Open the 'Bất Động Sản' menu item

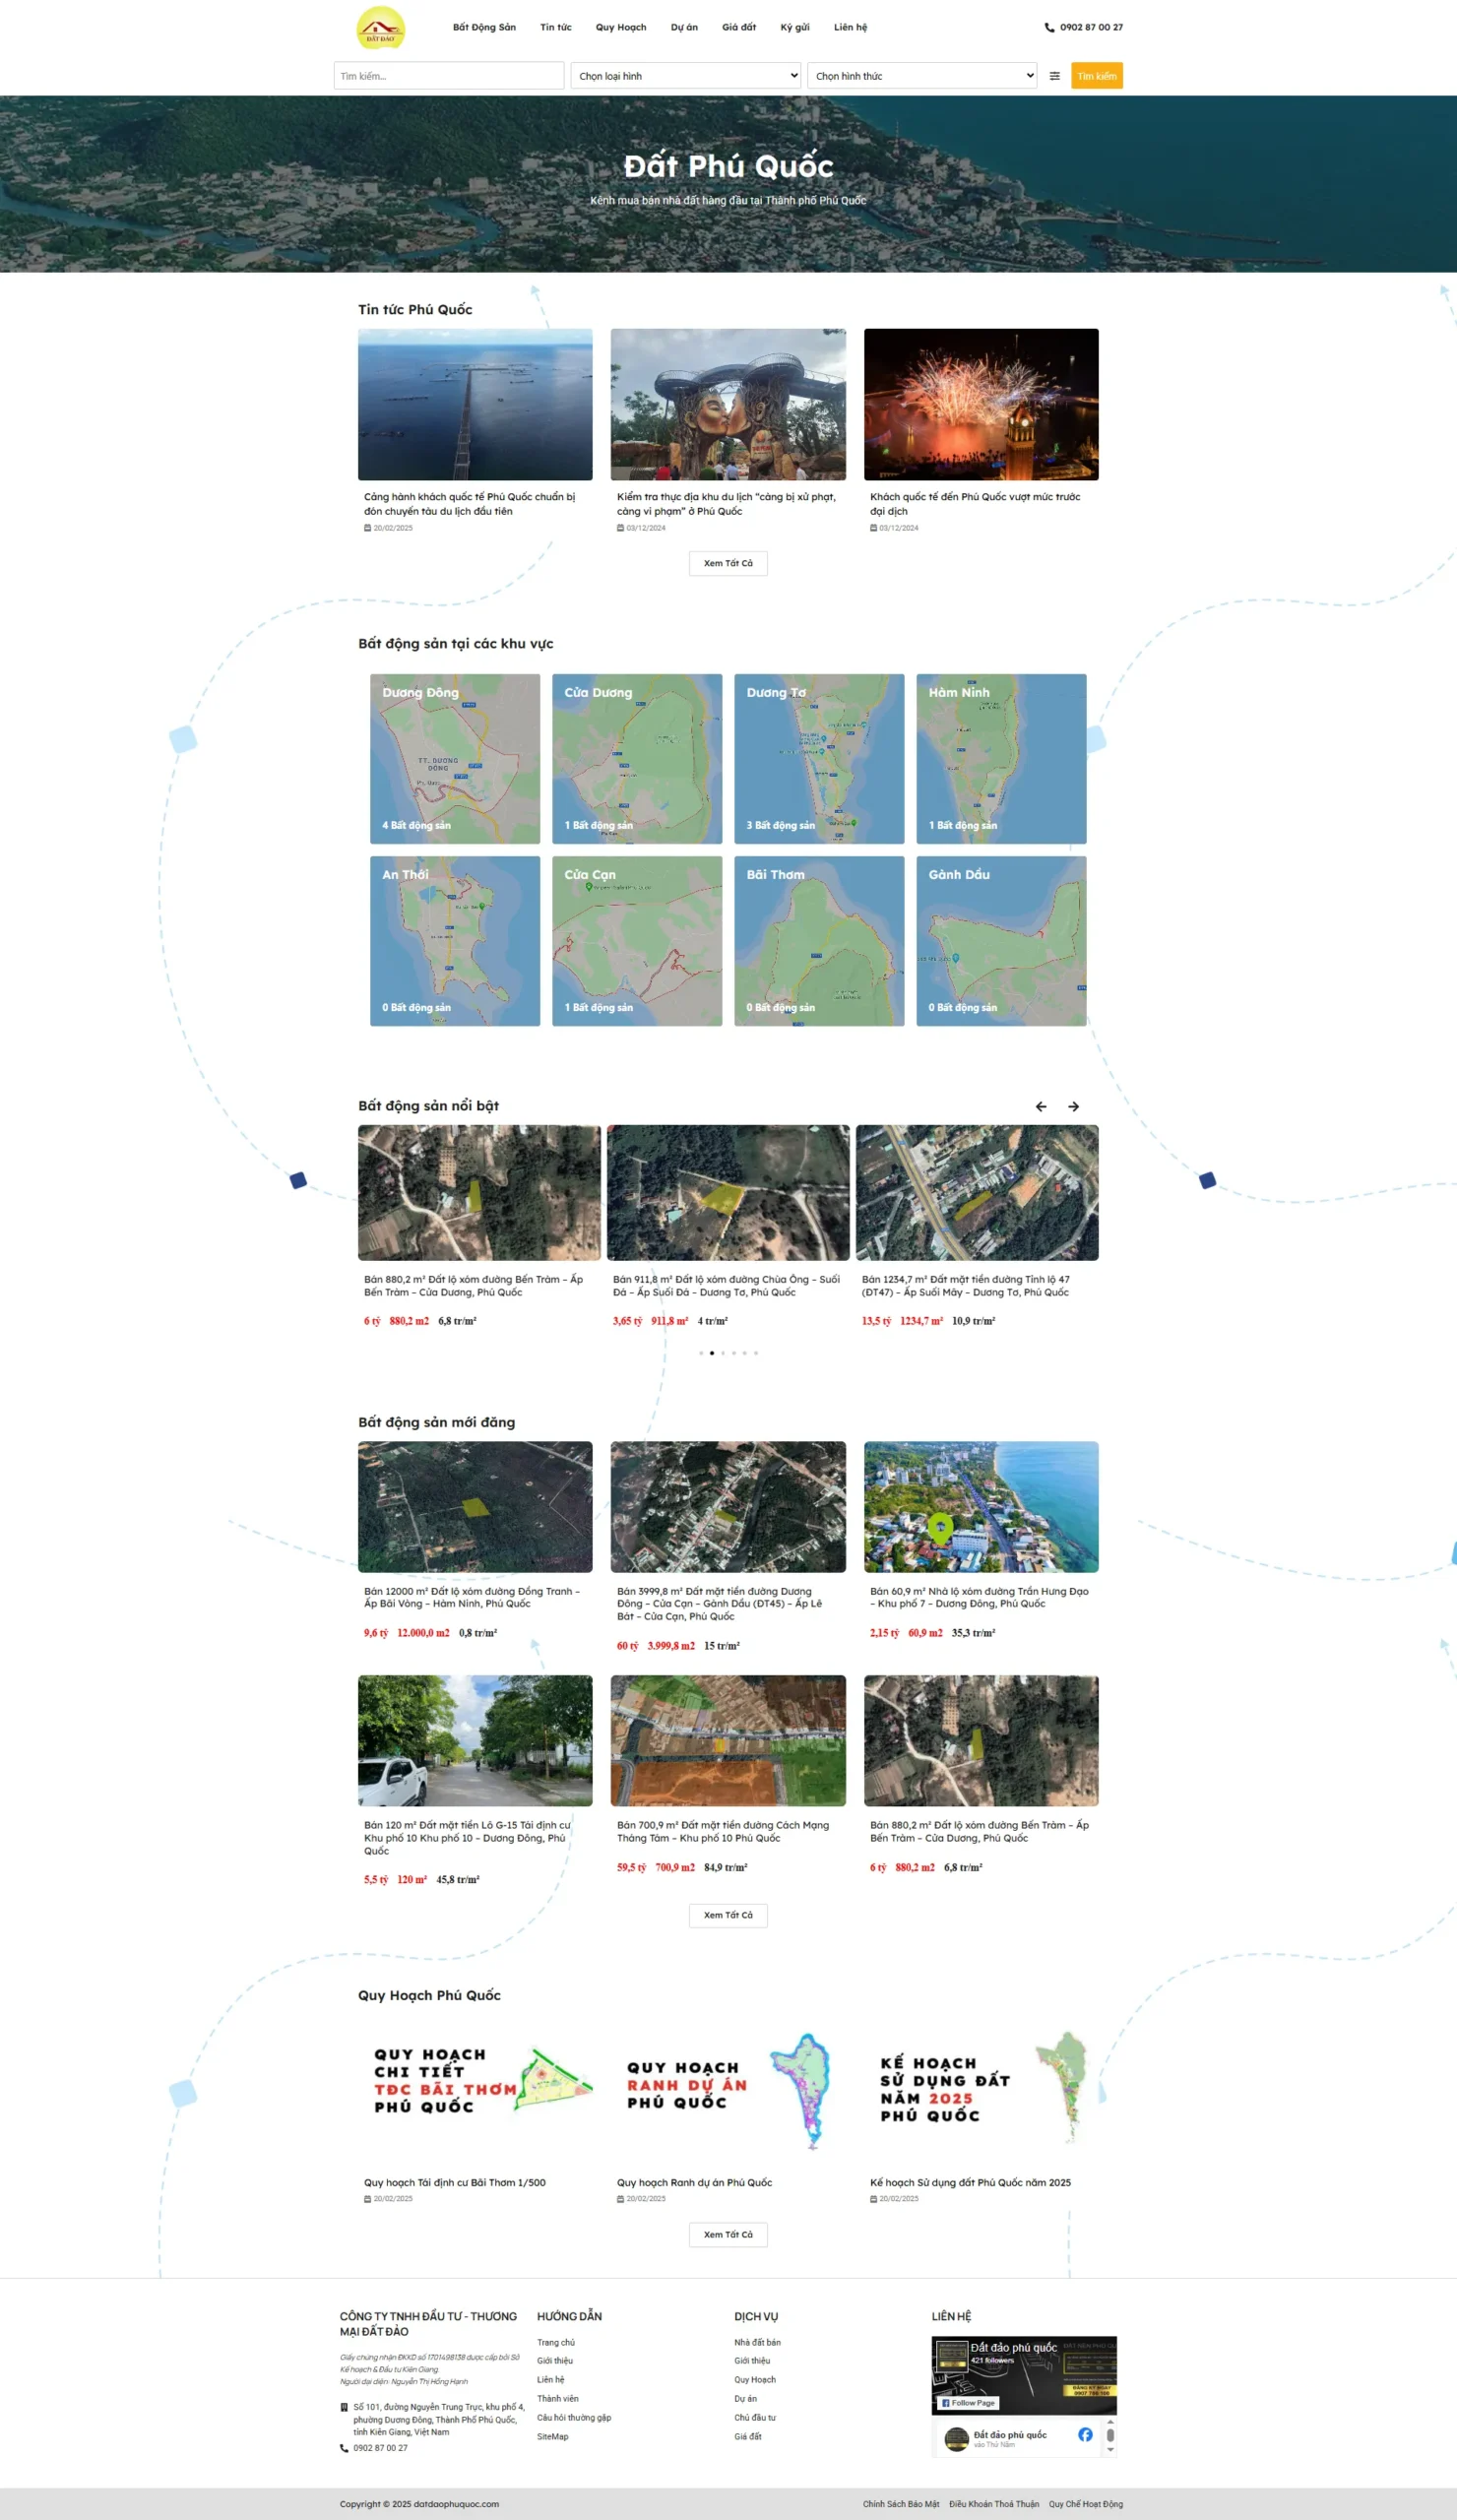click(484, 28)
